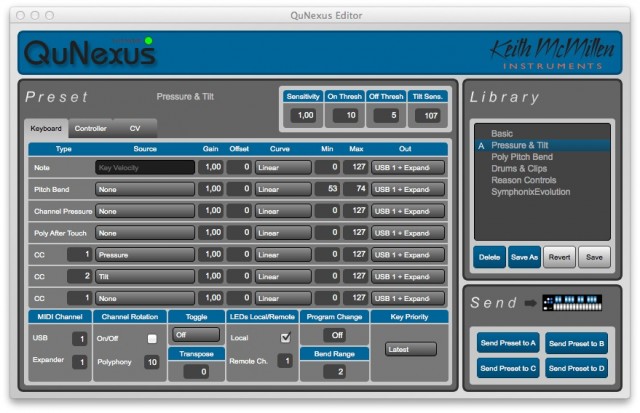Open the Key Priority Latest dropdown
This screenshot has width=640, height=413.
[411, 349]
